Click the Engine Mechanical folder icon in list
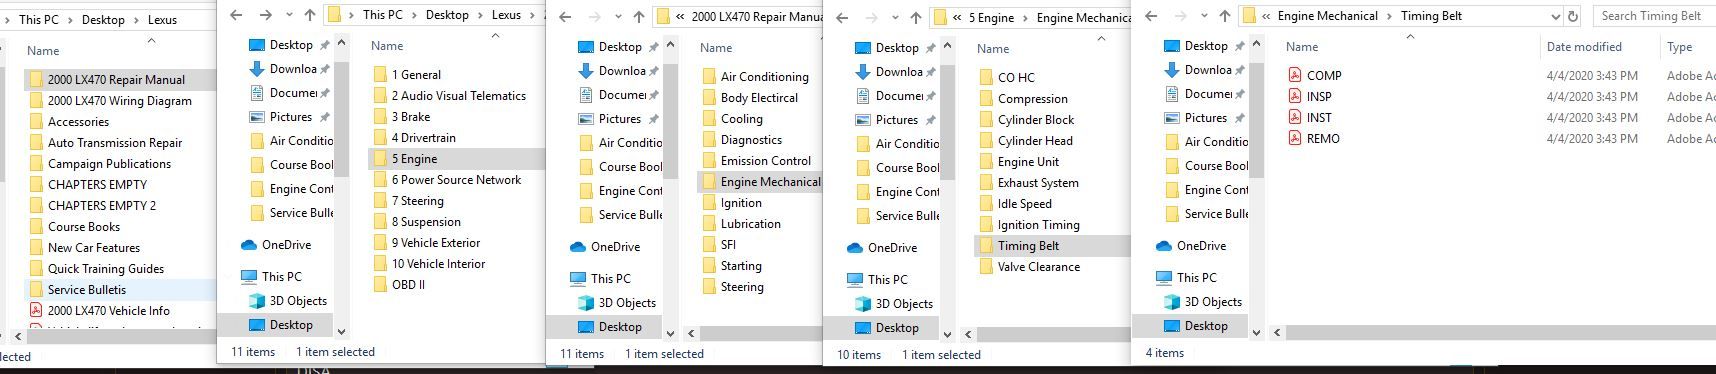This screenshot has width=1716, height=374. click(x=708, y=181)
